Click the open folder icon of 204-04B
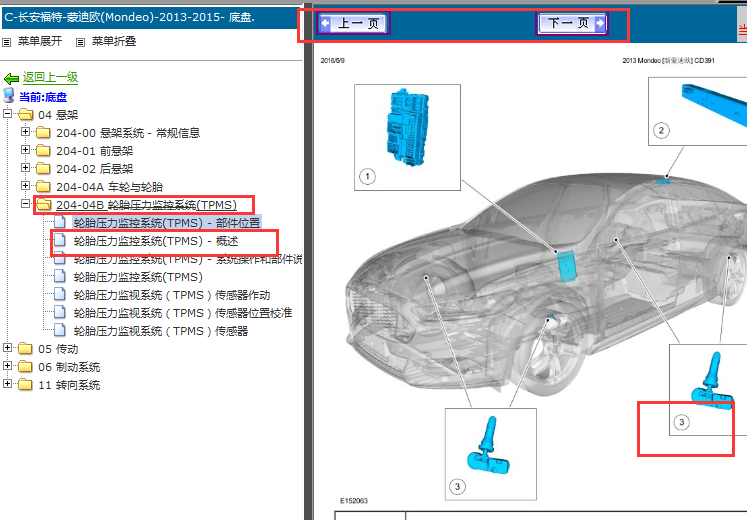Viewport: 747px width, 520px height. tap(43, 204)
